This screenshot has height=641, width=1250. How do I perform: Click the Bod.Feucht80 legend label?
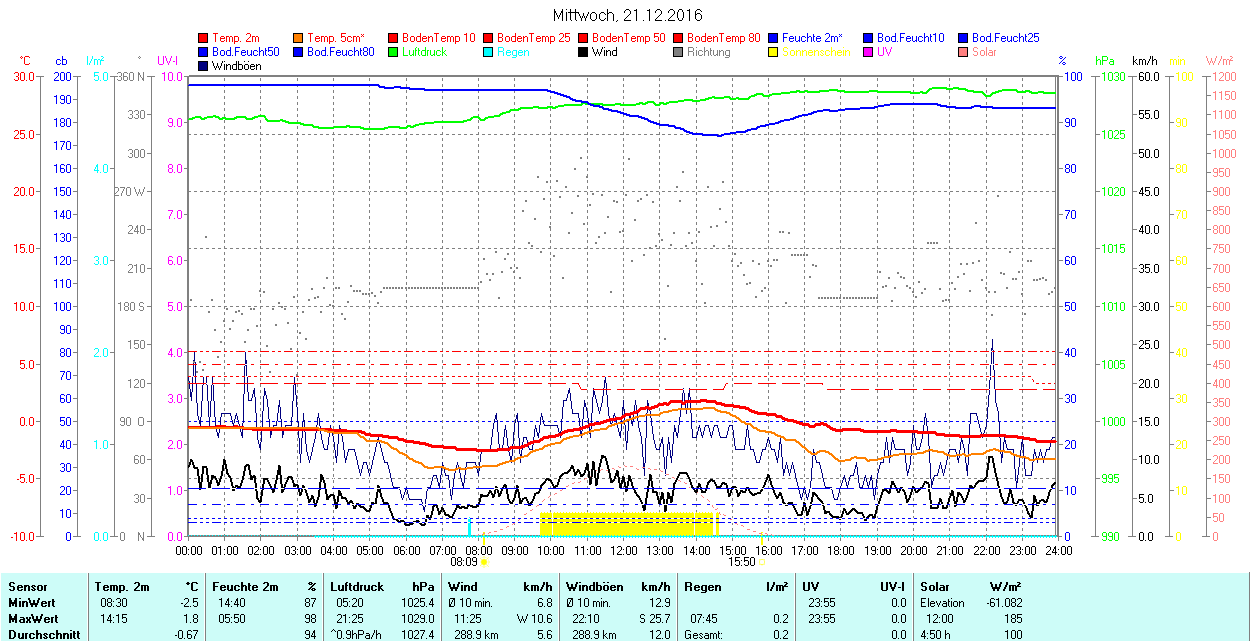[x=340, y=52]
